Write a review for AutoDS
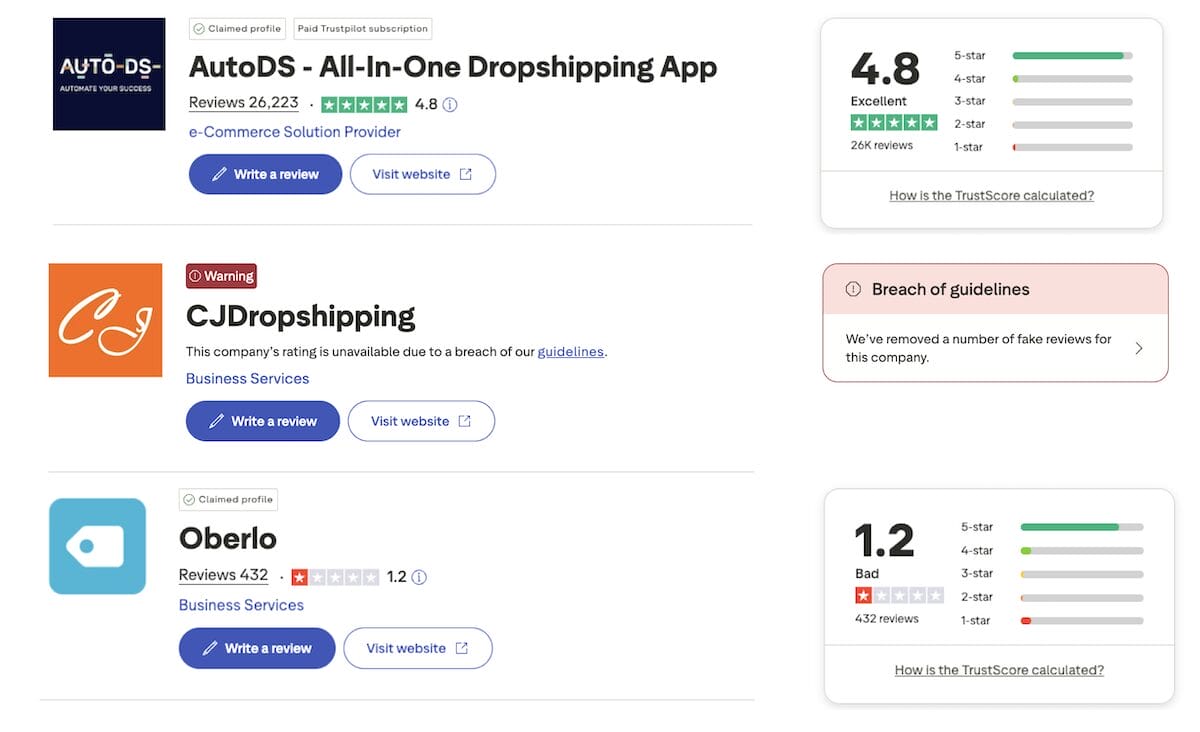Viewport: 1200px width, 732px height. (x=265, y=173)
